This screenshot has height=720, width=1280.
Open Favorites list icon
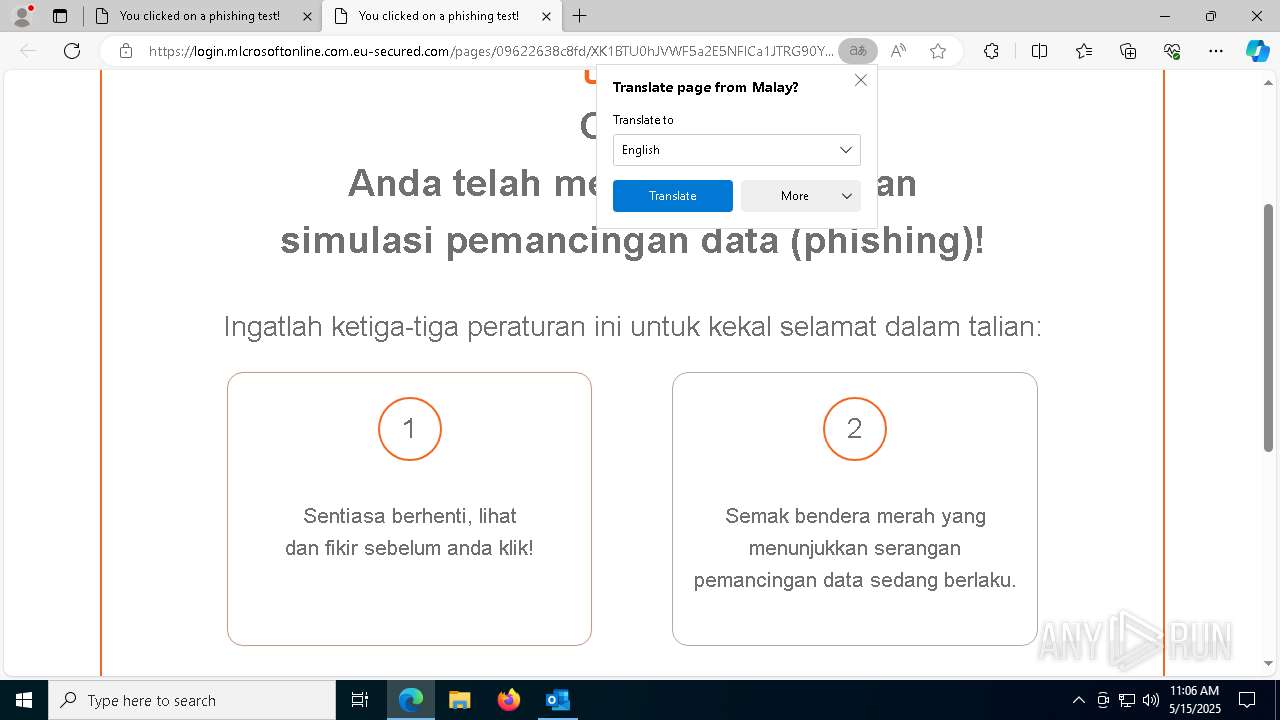tap(1084, 51)
